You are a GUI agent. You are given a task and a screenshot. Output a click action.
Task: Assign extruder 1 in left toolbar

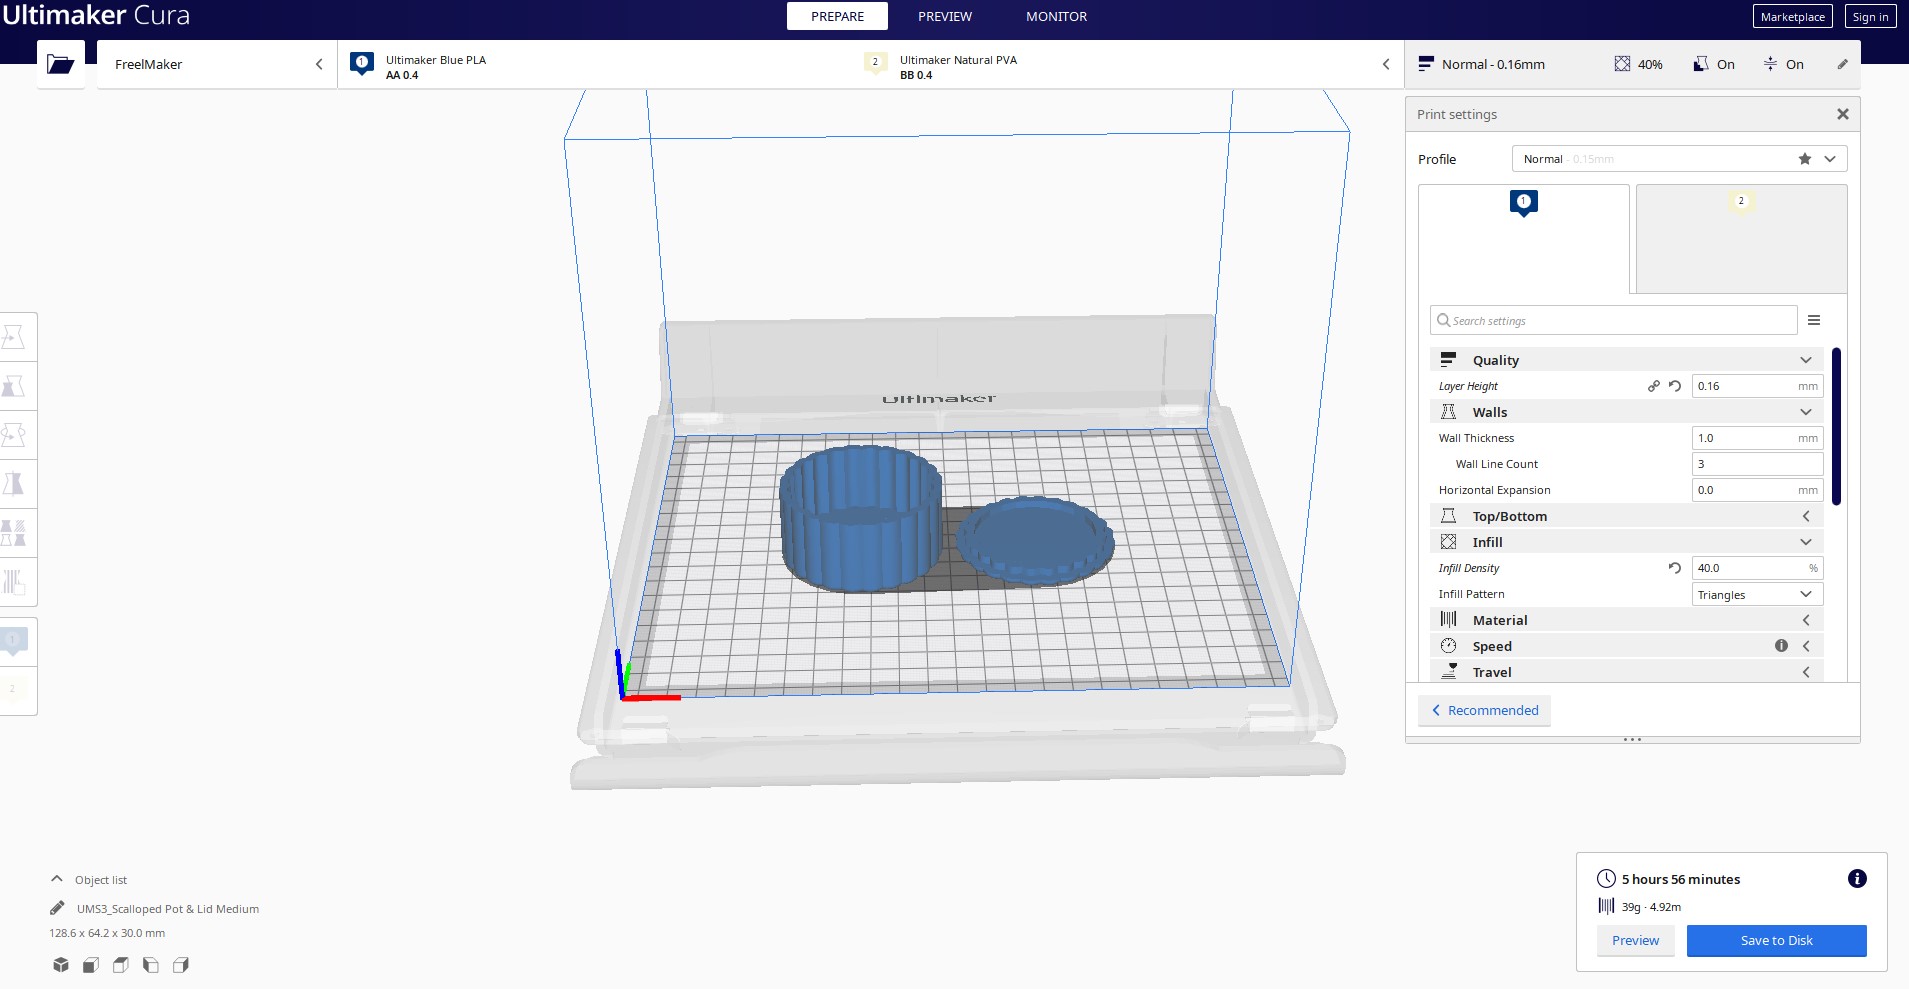click(14, 641)
